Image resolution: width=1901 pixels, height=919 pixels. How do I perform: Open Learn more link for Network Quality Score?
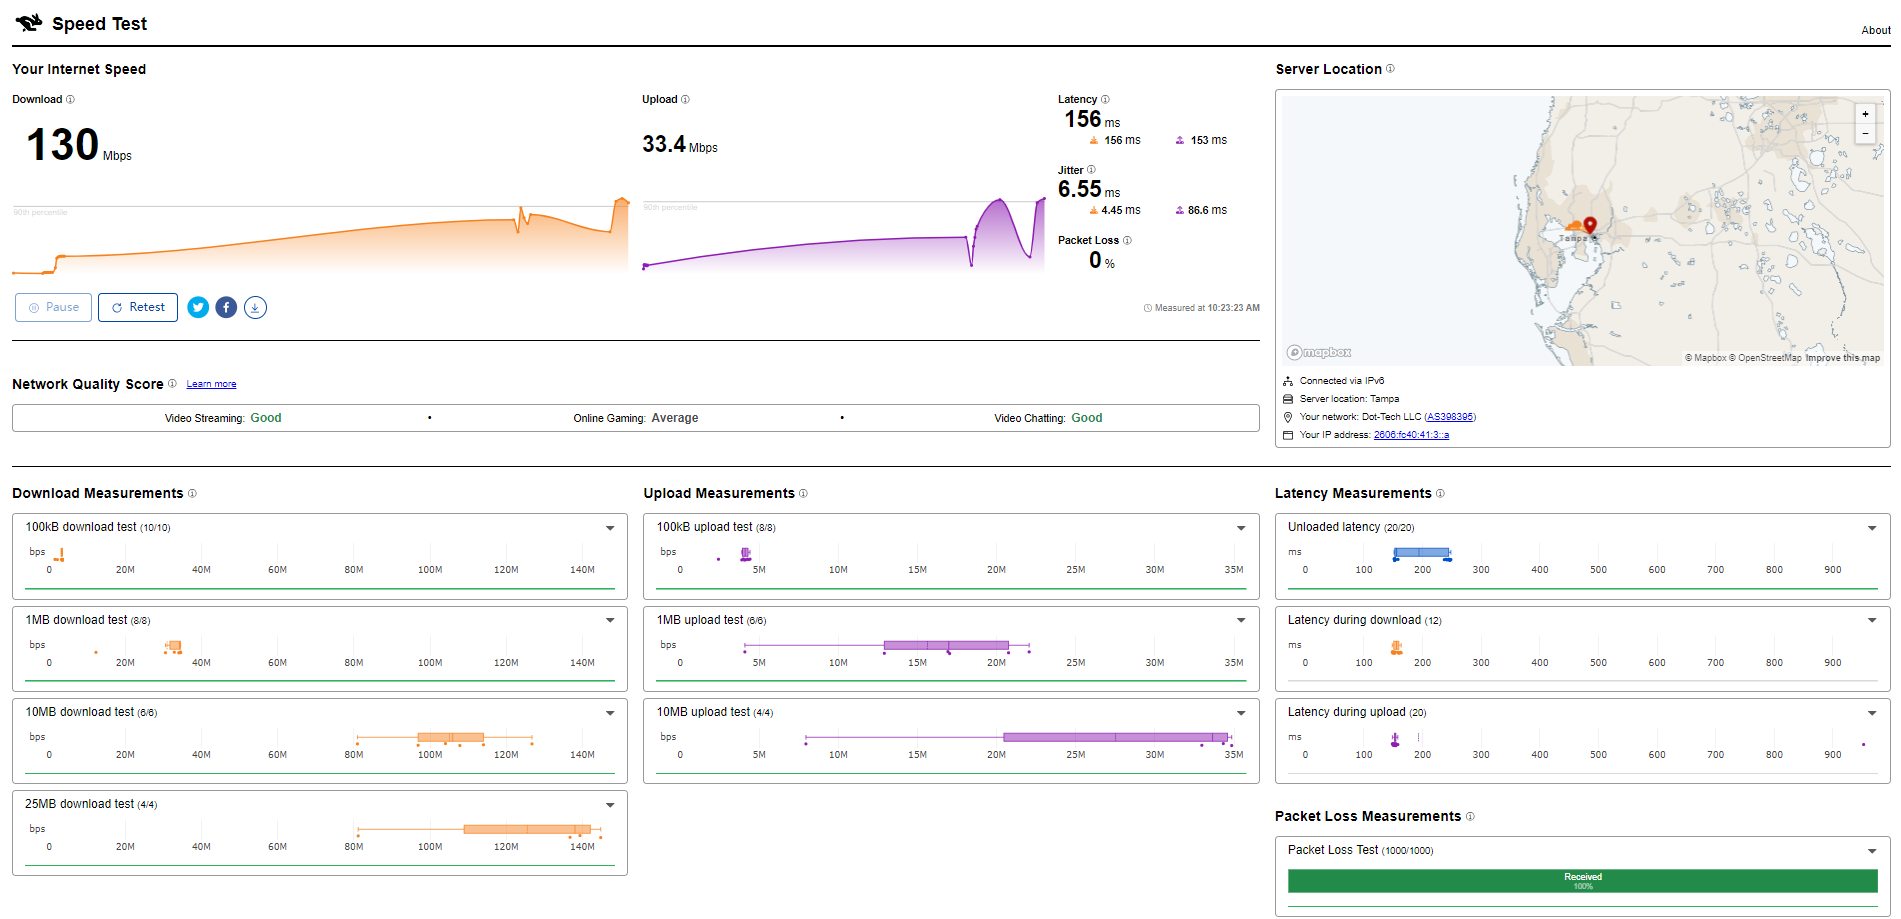pyautogui.click(x=211, y=384)
